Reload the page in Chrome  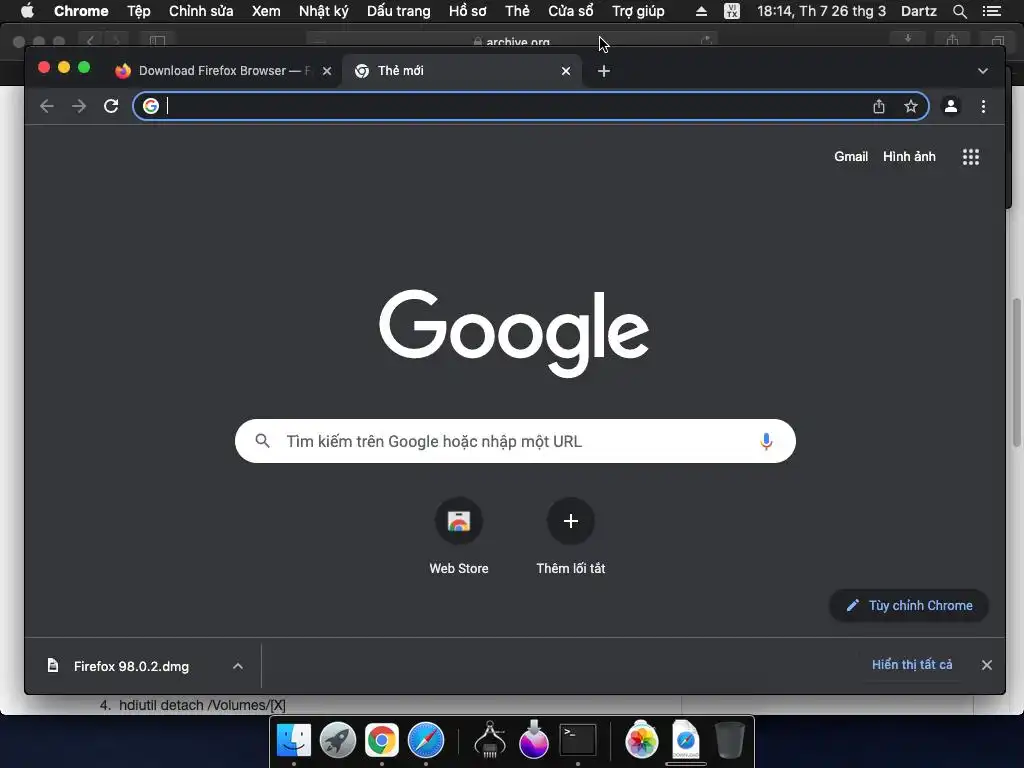point(111,106)
